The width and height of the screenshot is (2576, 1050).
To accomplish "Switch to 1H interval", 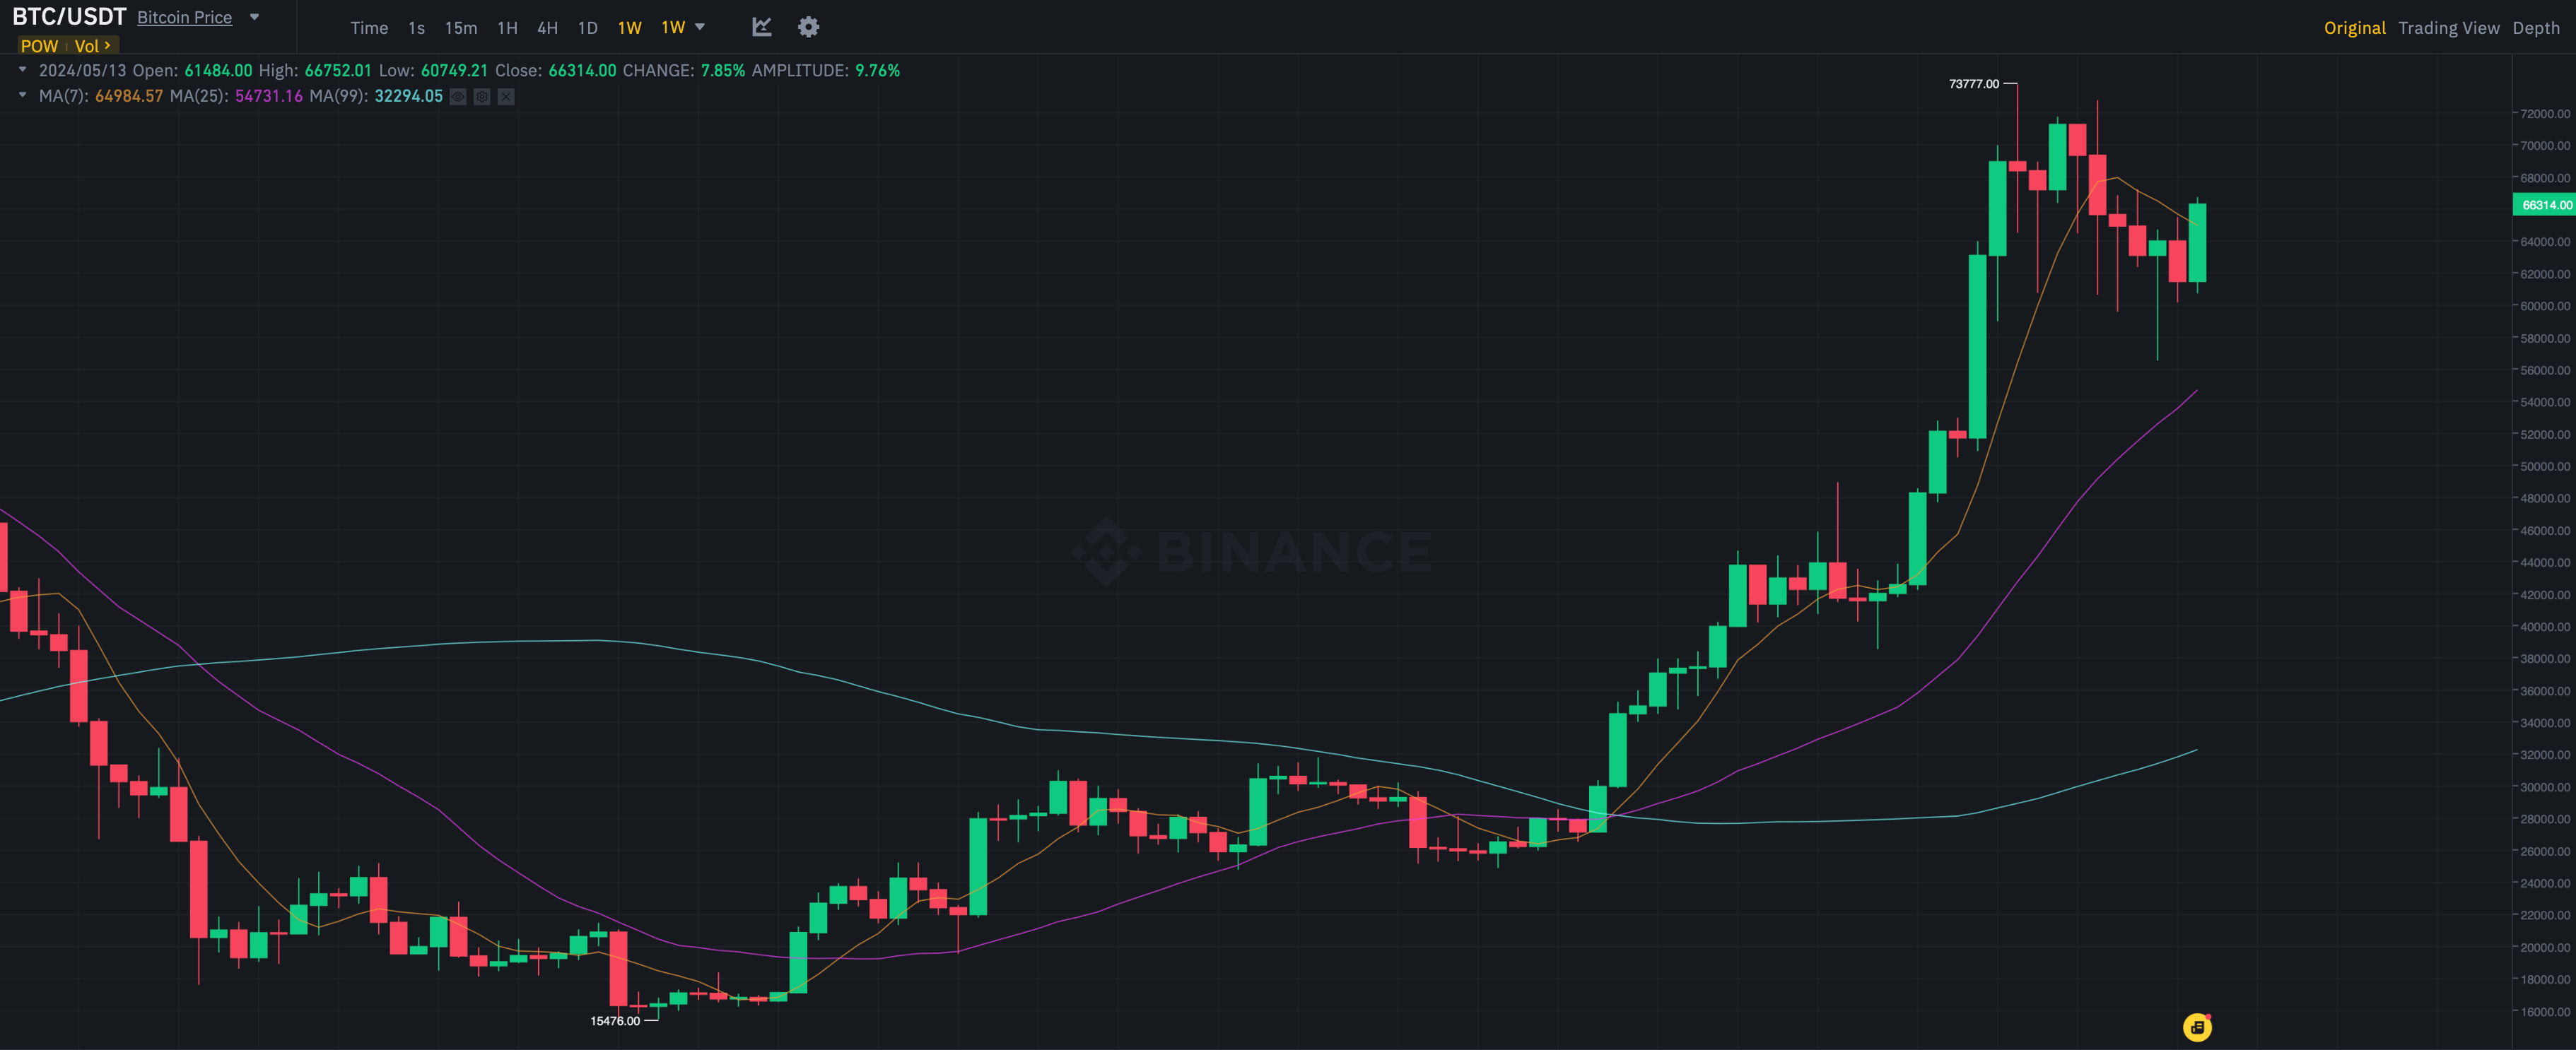I will [508, 28].
